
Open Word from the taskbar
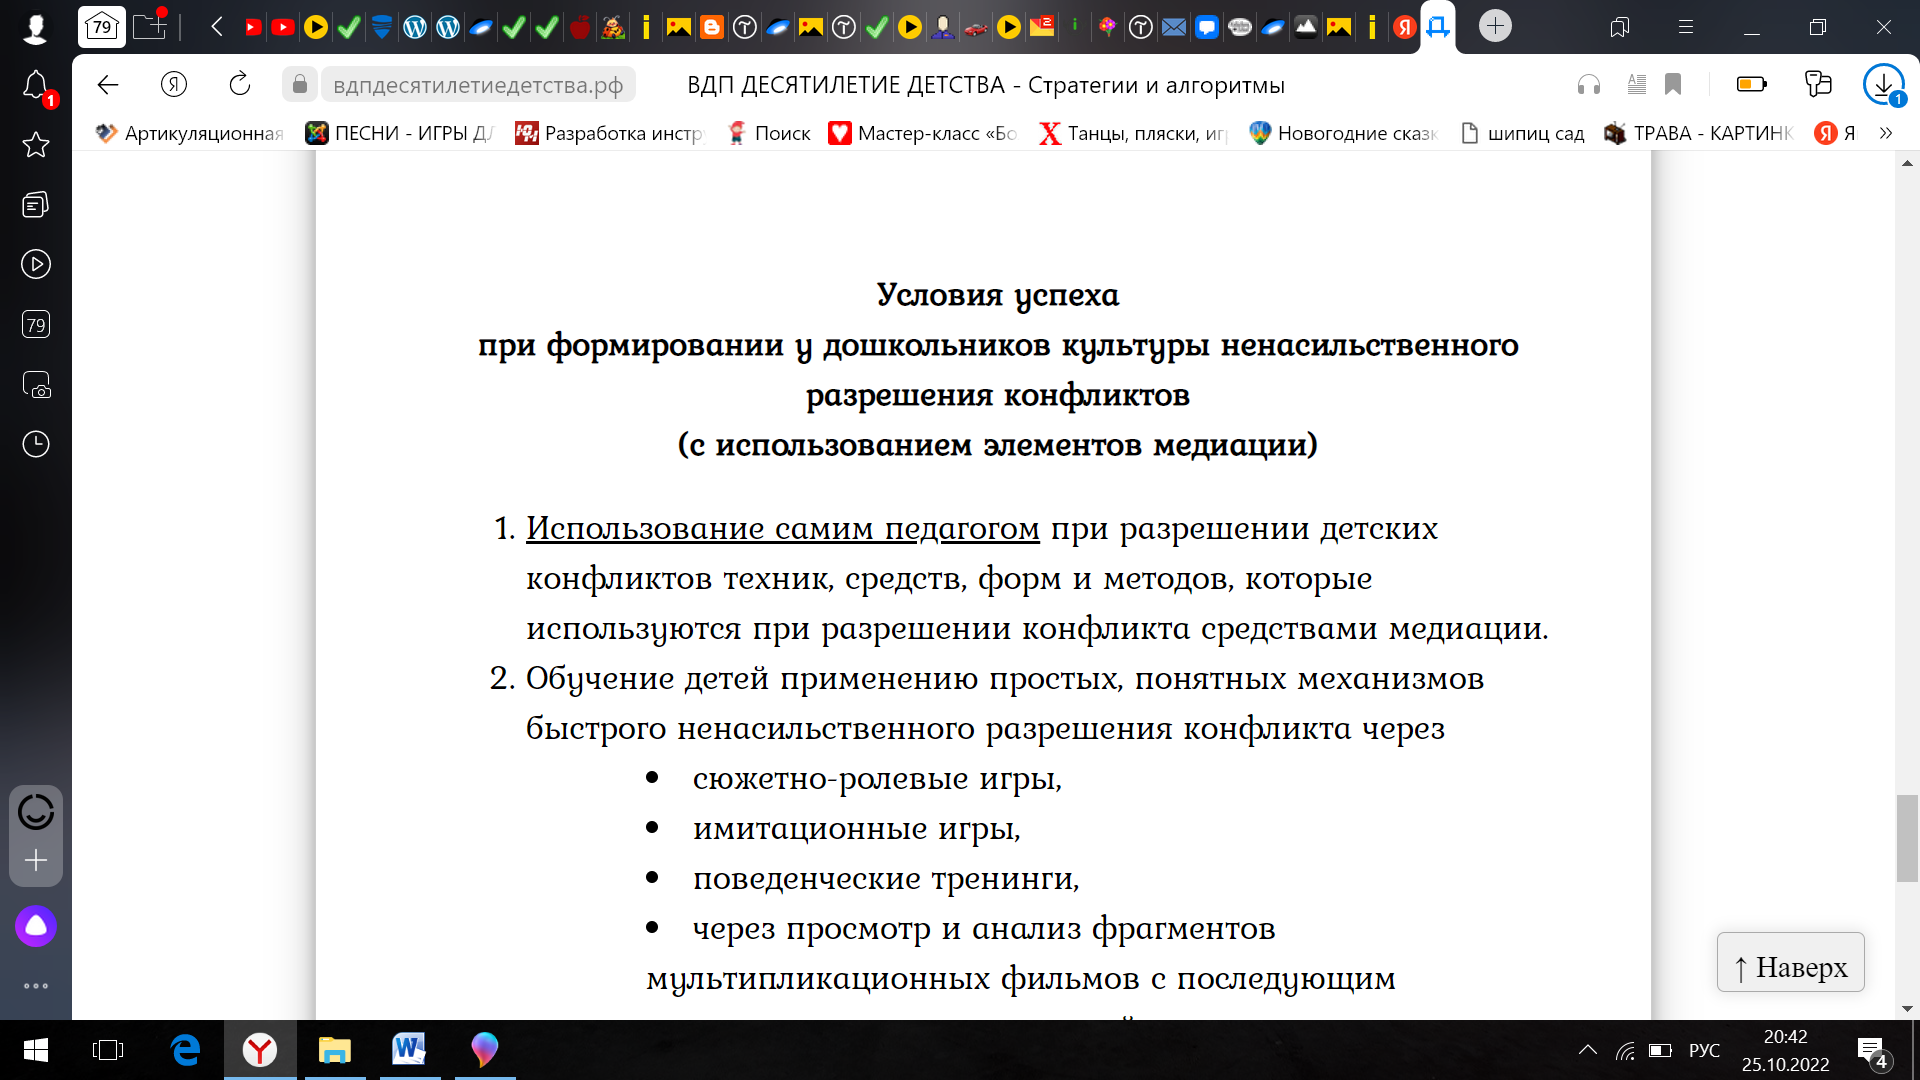409,1050
